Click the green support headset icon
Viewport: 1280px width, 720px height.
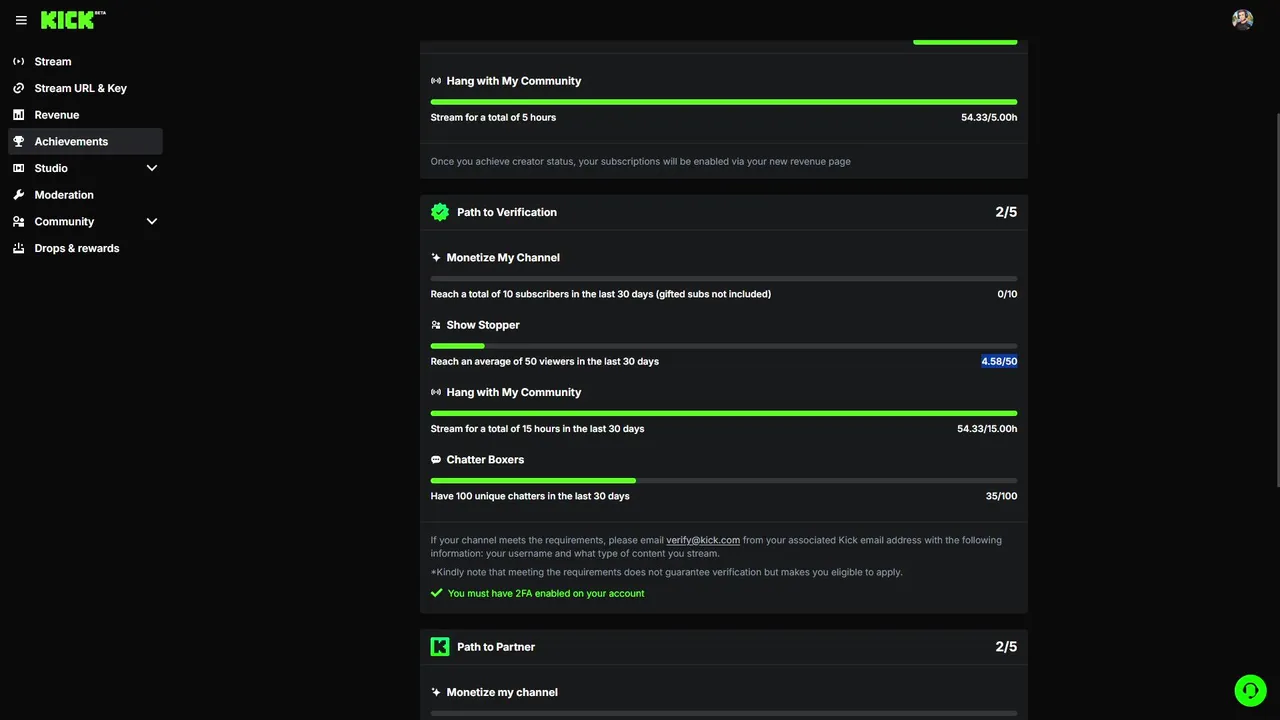point(1250,691)
